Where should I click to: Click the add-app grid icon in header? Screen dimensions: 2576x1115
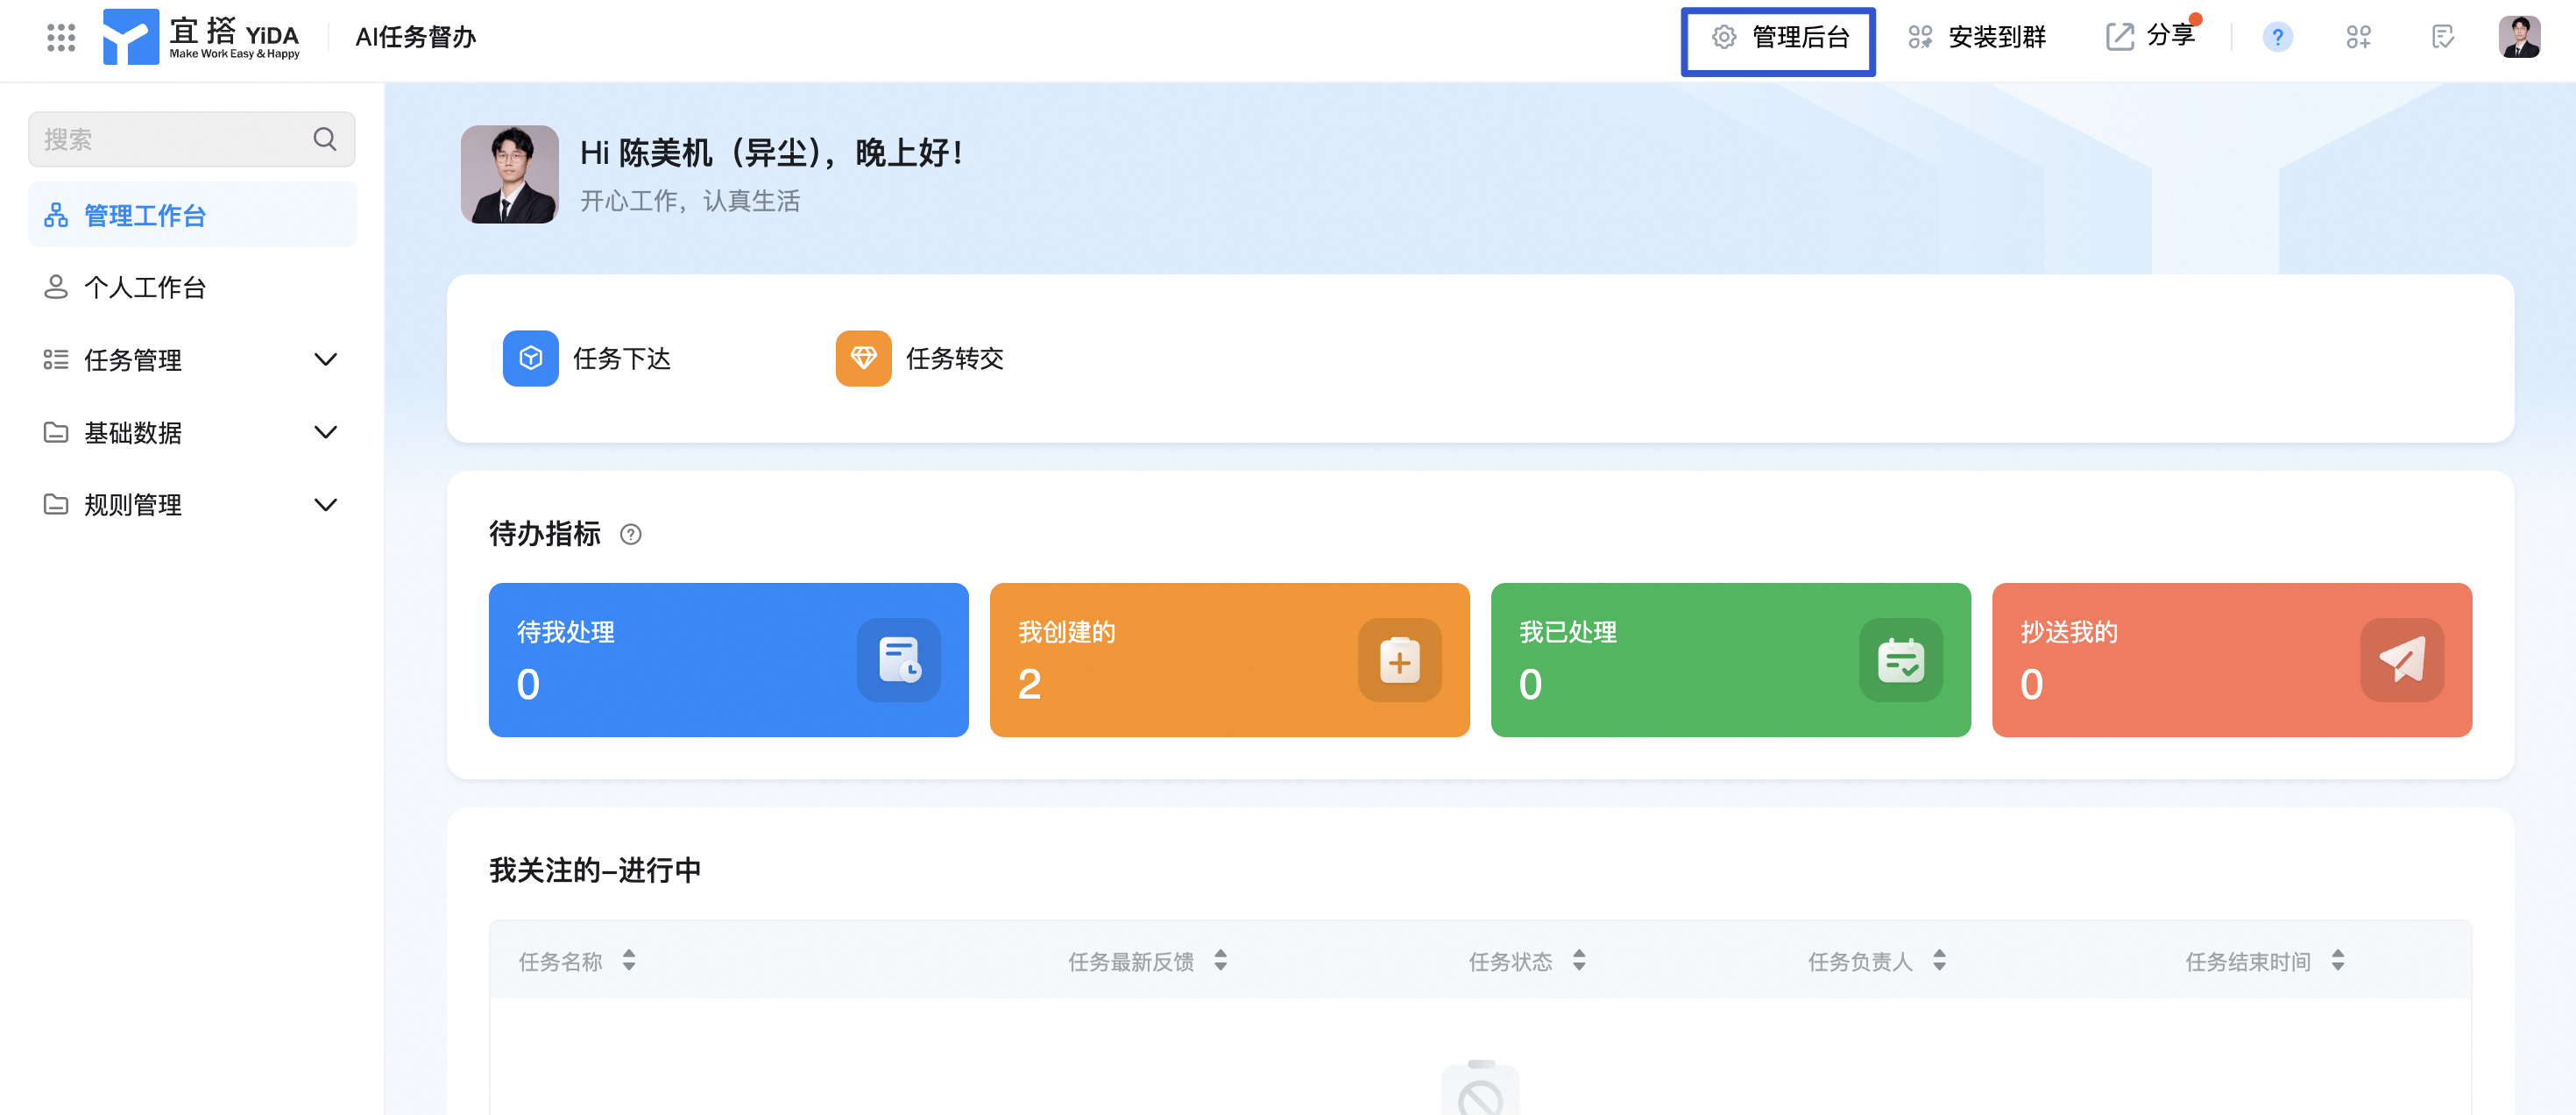[2358, 37]
